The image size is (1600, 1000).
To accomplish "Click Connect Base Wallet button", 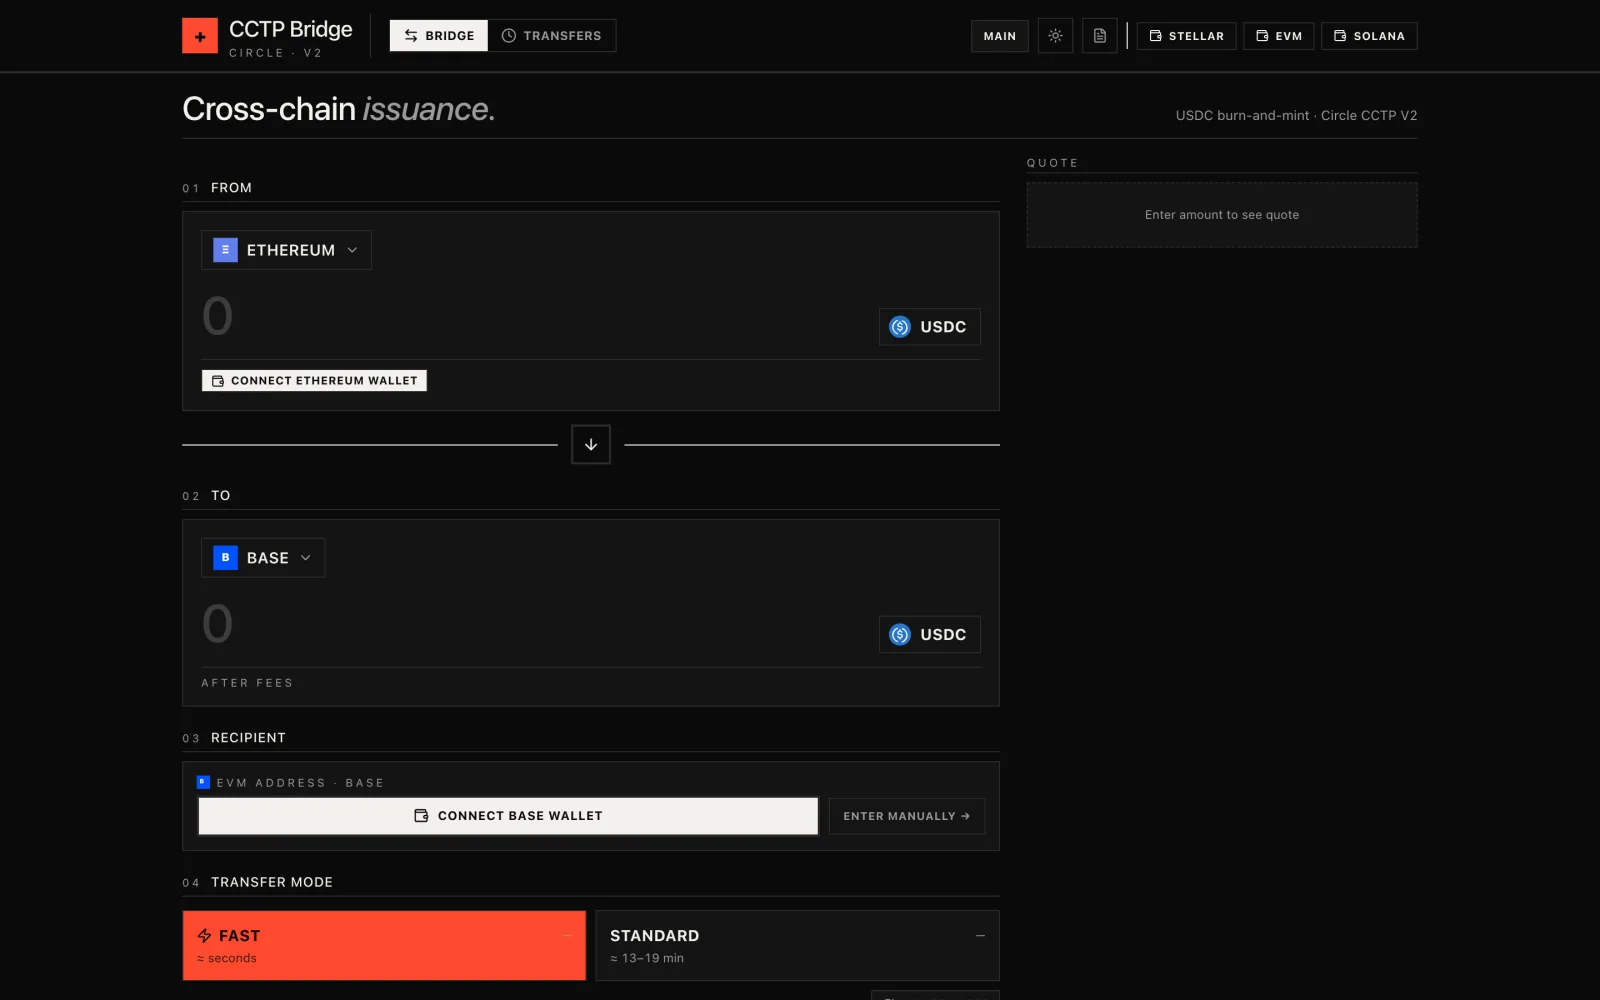I will pos(508,816).
